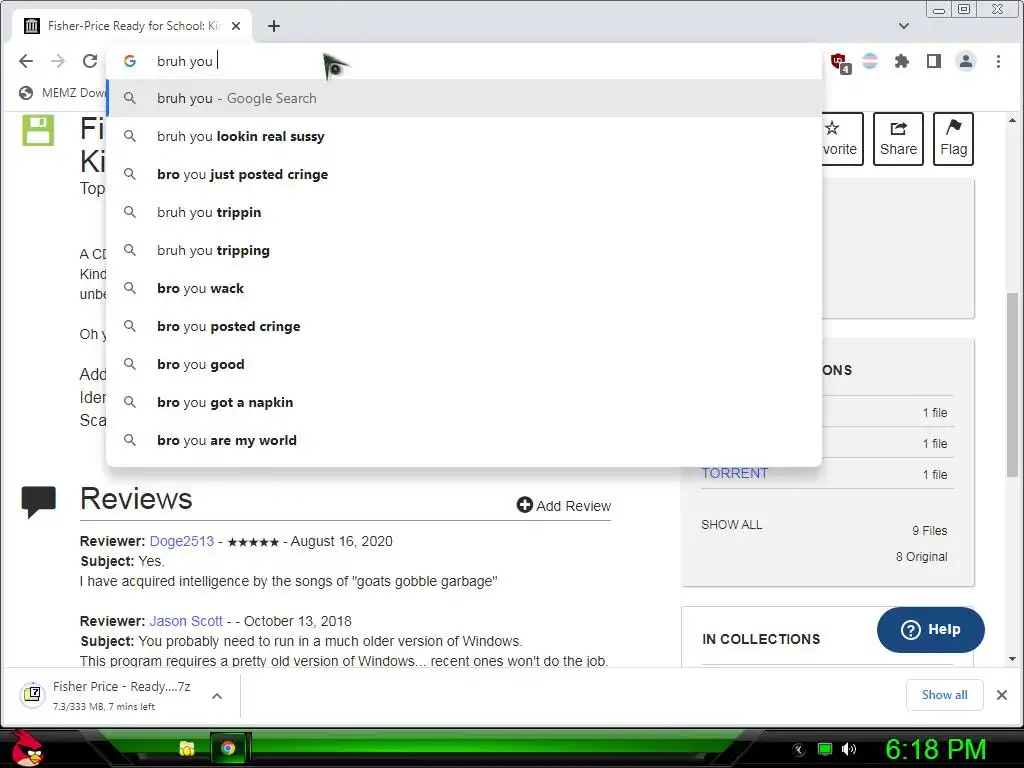The height and width of the screenshot is (768, 1024).
Task: Click the browser forward arrow
Action: (x=58, y=61)
